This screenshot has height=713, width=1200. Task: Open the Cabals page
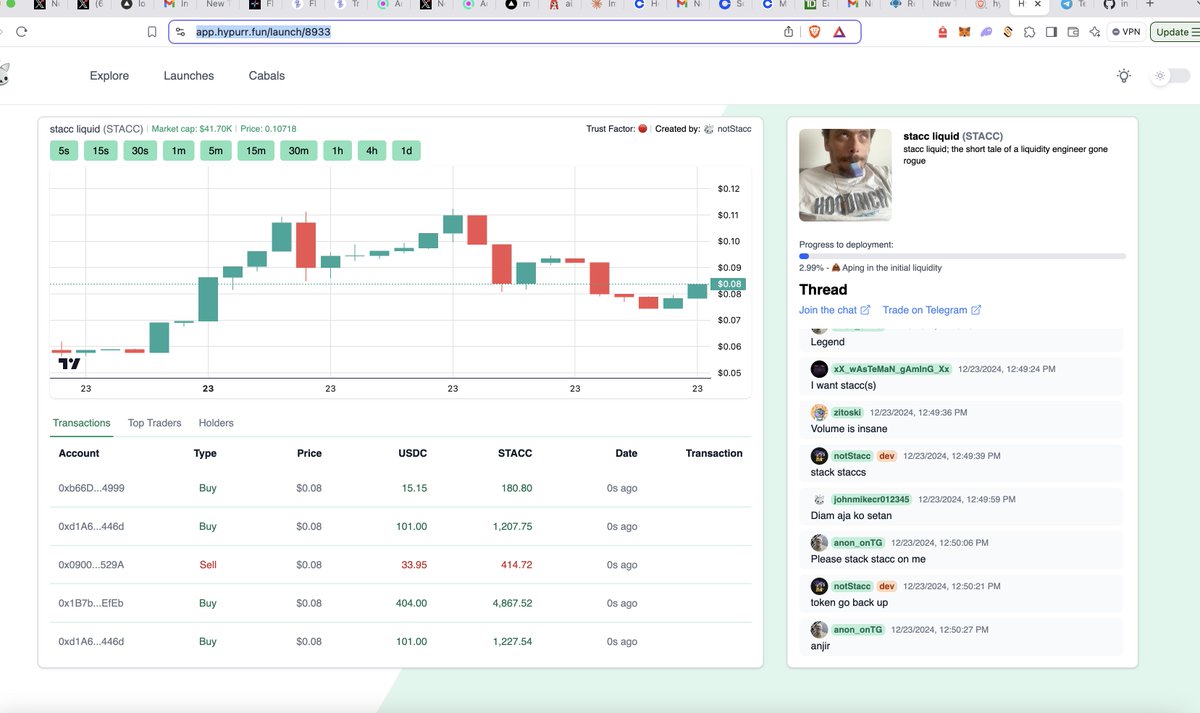267,76
